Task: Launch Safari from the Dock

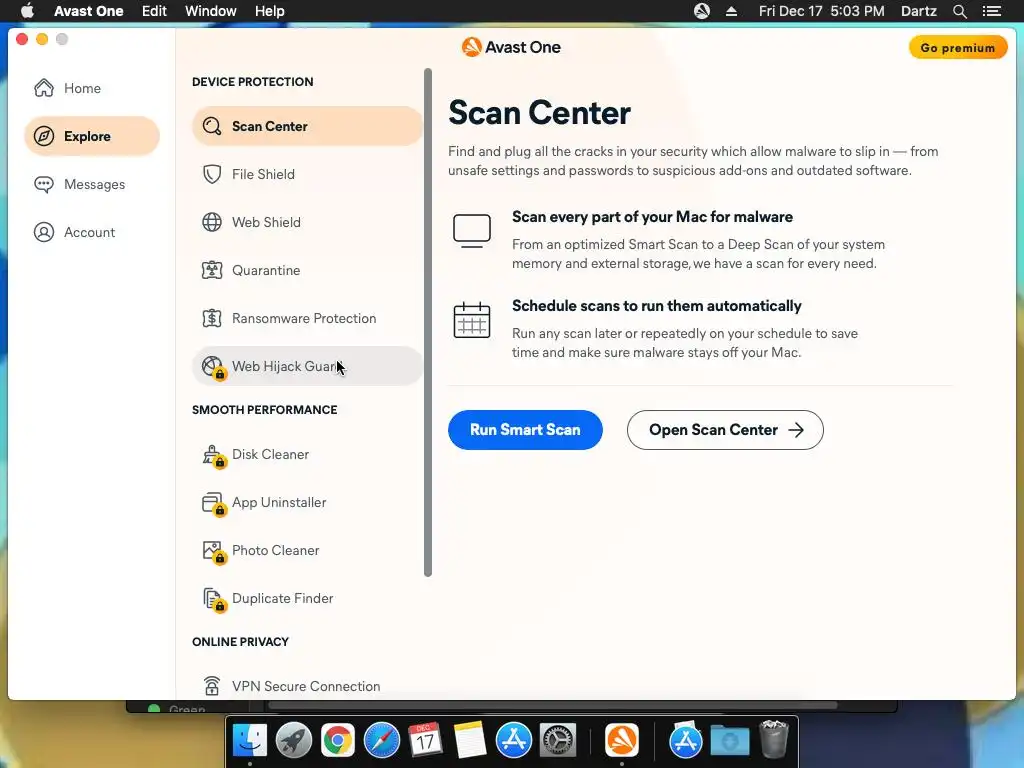Action: pos(382,740)
